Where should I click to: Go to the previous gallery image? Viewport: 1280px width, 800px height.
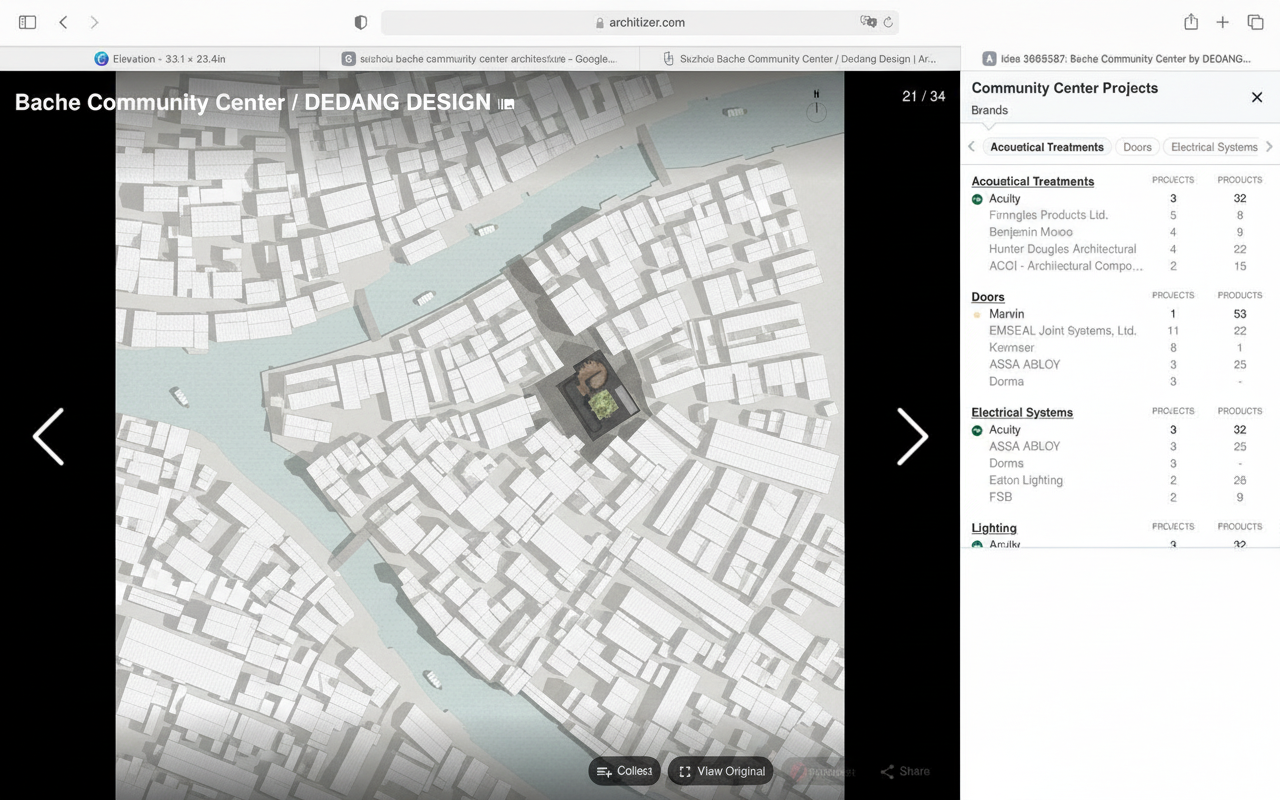click(x=48, y=437)
